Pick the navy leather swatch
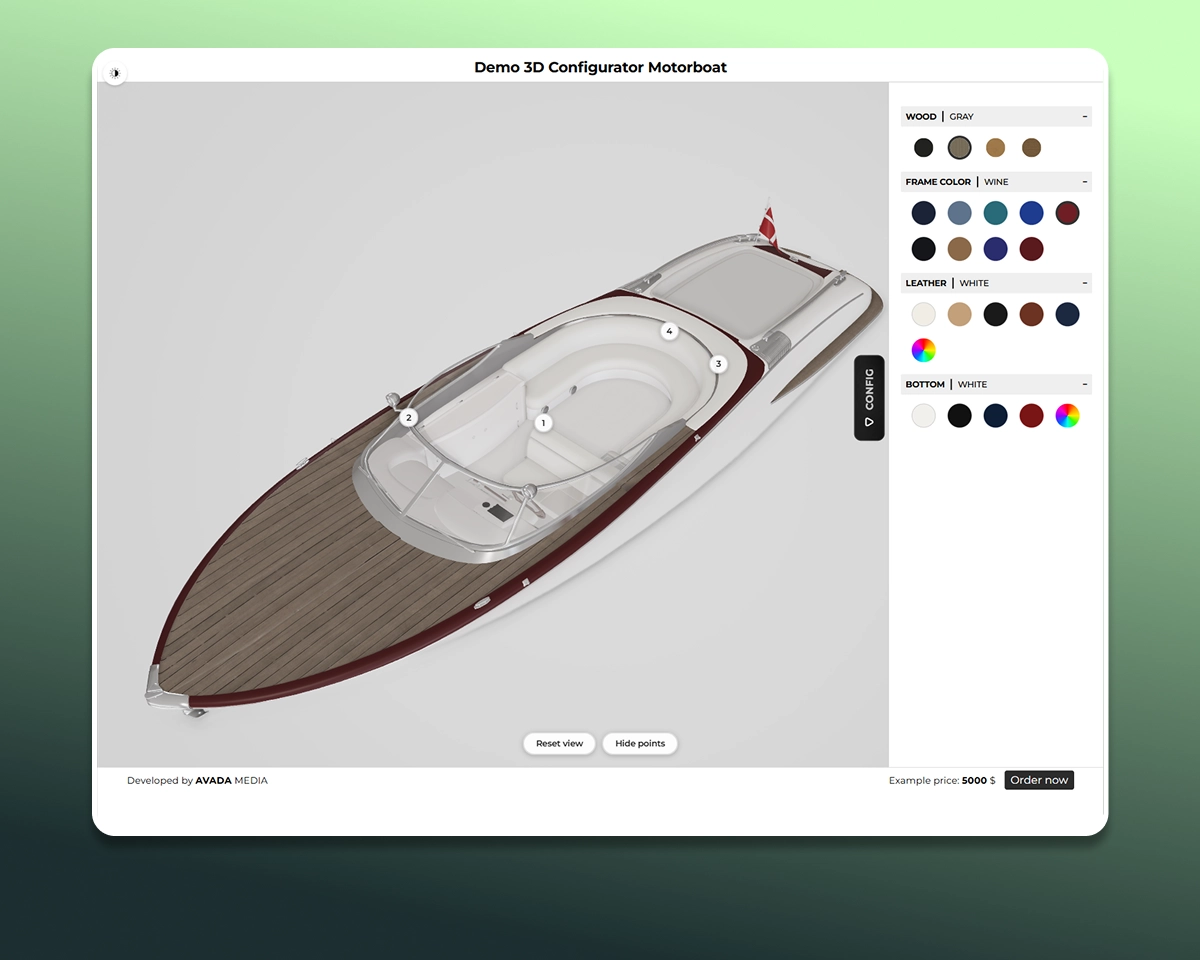Image resolution: width=1200 pixels, height=960 pixels. 1068,314
